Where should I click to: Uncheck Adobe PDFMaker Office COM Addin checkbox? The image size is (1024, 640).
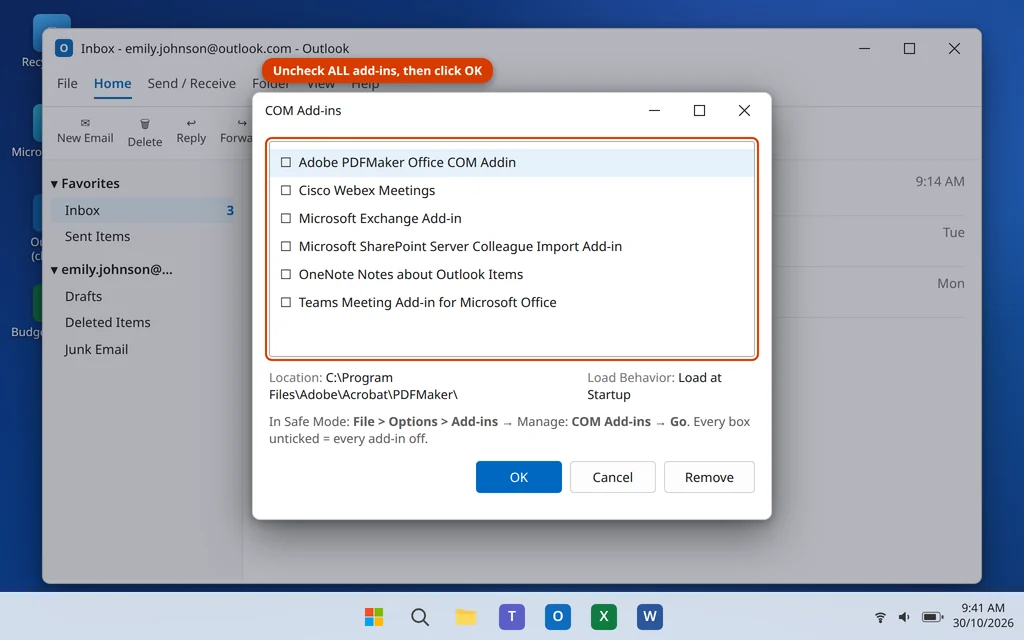pos(285,162)
